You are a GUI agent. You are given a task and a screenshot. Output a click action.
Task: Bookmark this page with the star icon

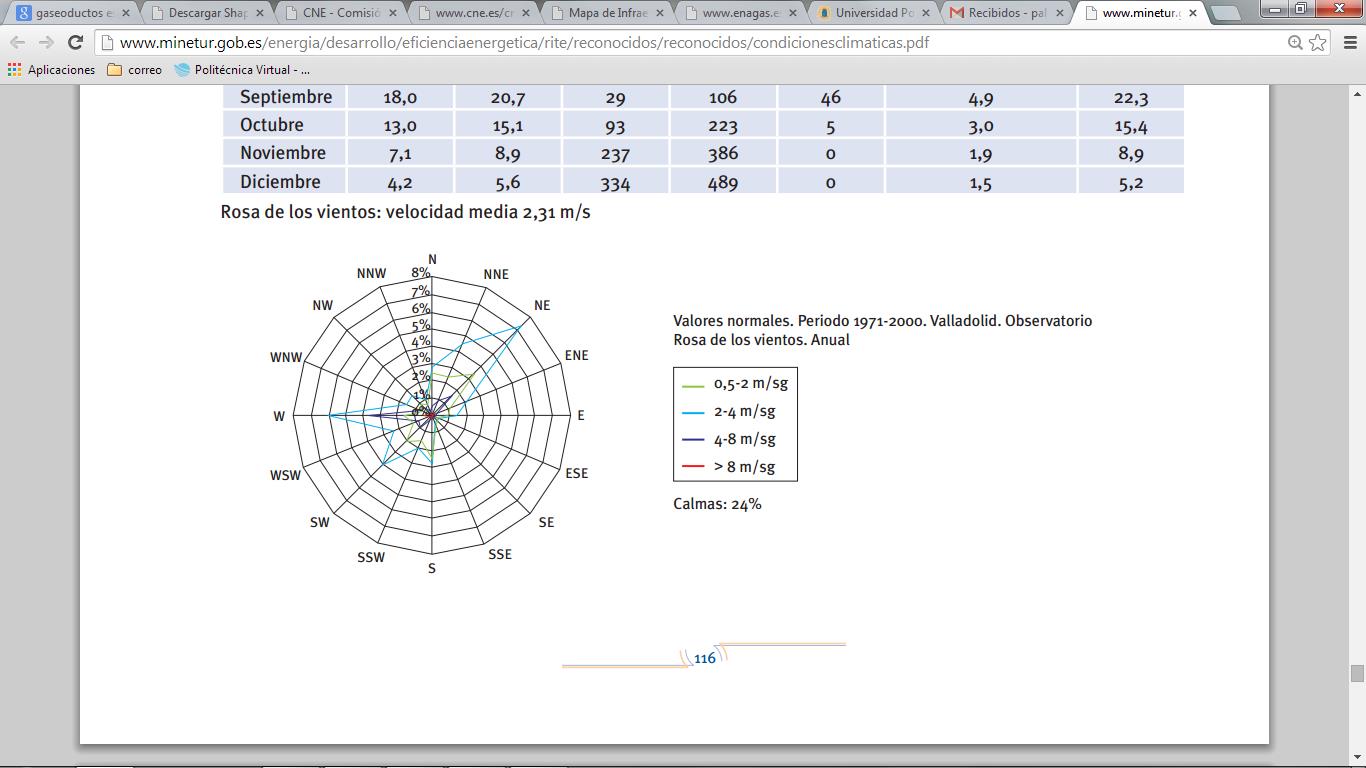click(1318, 43)
